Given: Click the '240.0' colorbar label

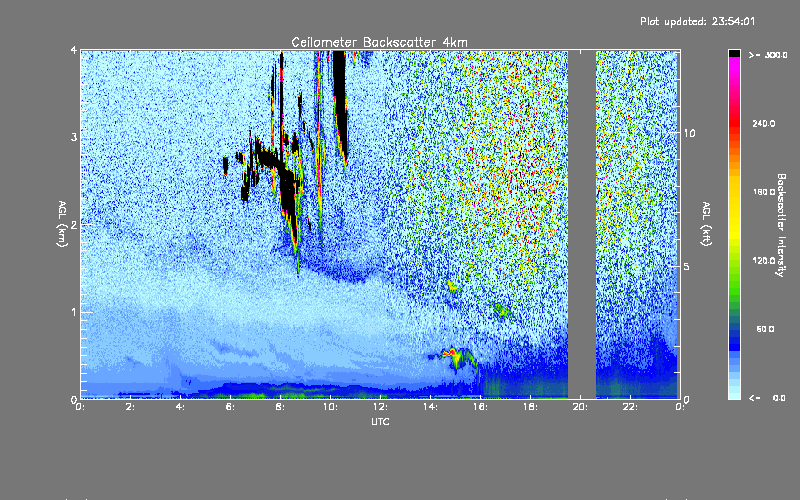Looking at the screenshot, I should tap(764, 123).
